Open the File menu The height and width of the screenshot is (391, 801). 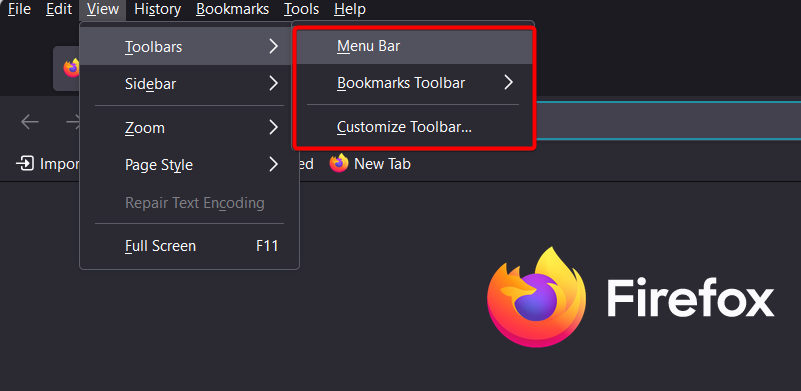tap(19, 9)
